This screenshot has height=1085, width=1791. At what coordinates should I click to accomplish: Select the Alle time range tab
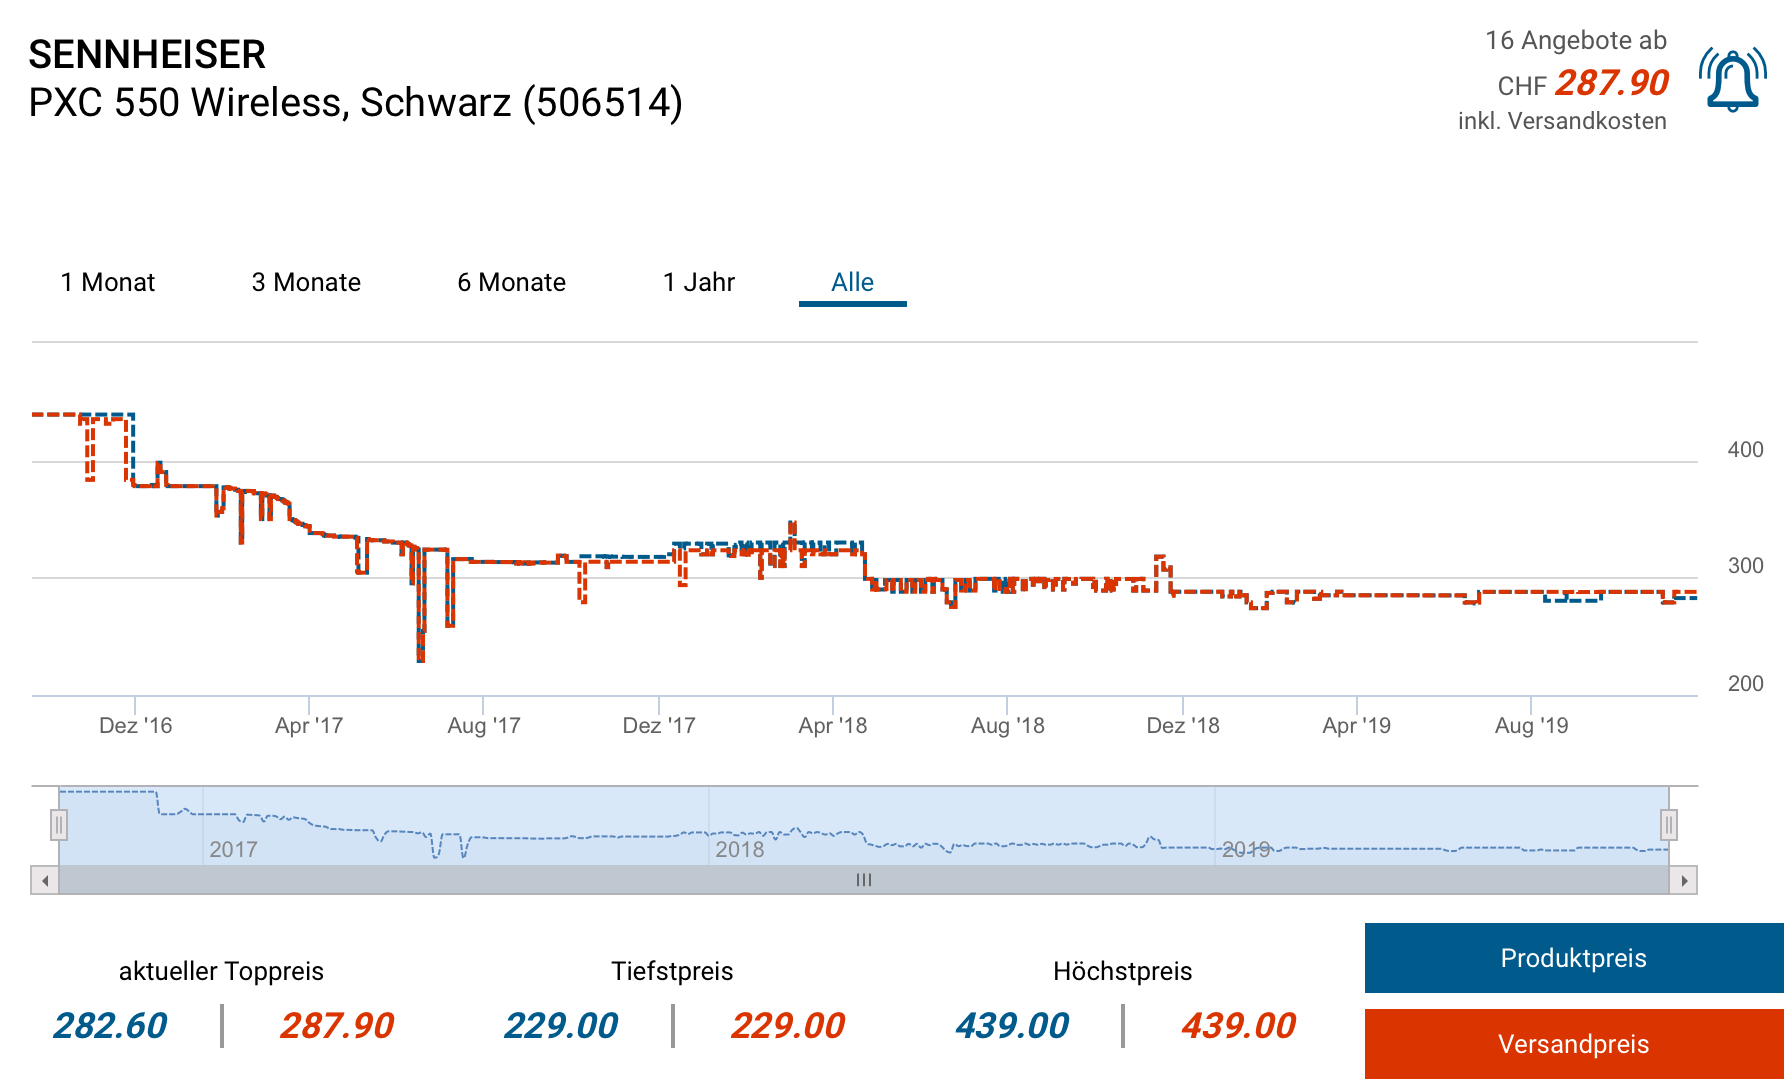coord(852,283)
